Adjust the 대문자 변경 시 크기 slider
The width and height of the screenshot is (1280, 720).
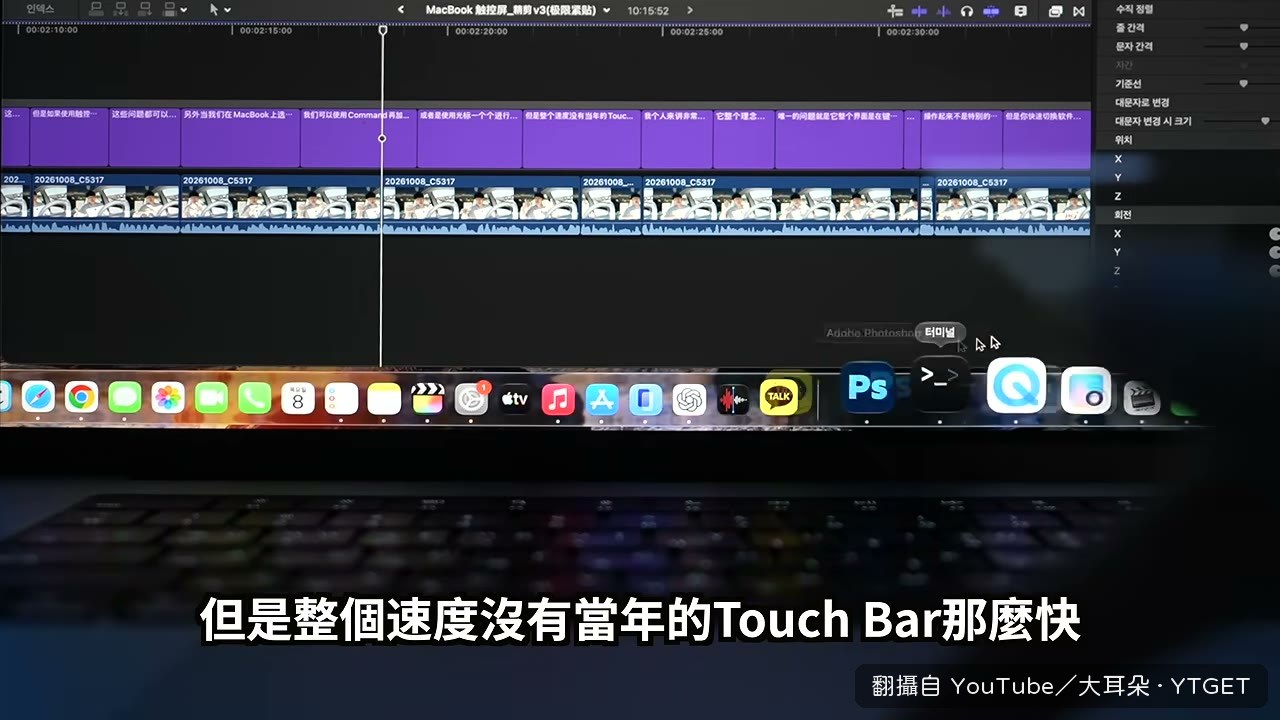coord(1265,121)
